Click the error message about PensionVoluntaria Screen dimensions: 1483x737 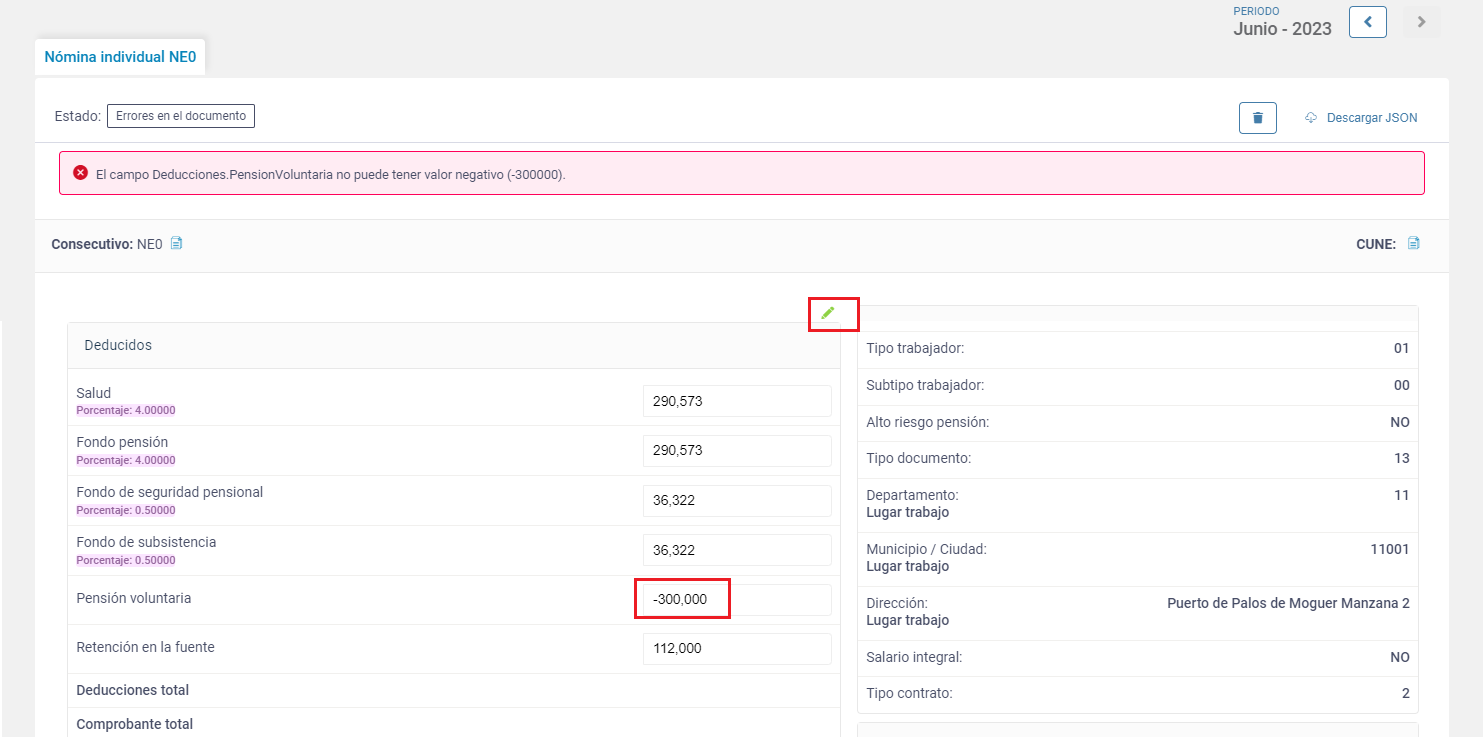[x=331, y=174]
